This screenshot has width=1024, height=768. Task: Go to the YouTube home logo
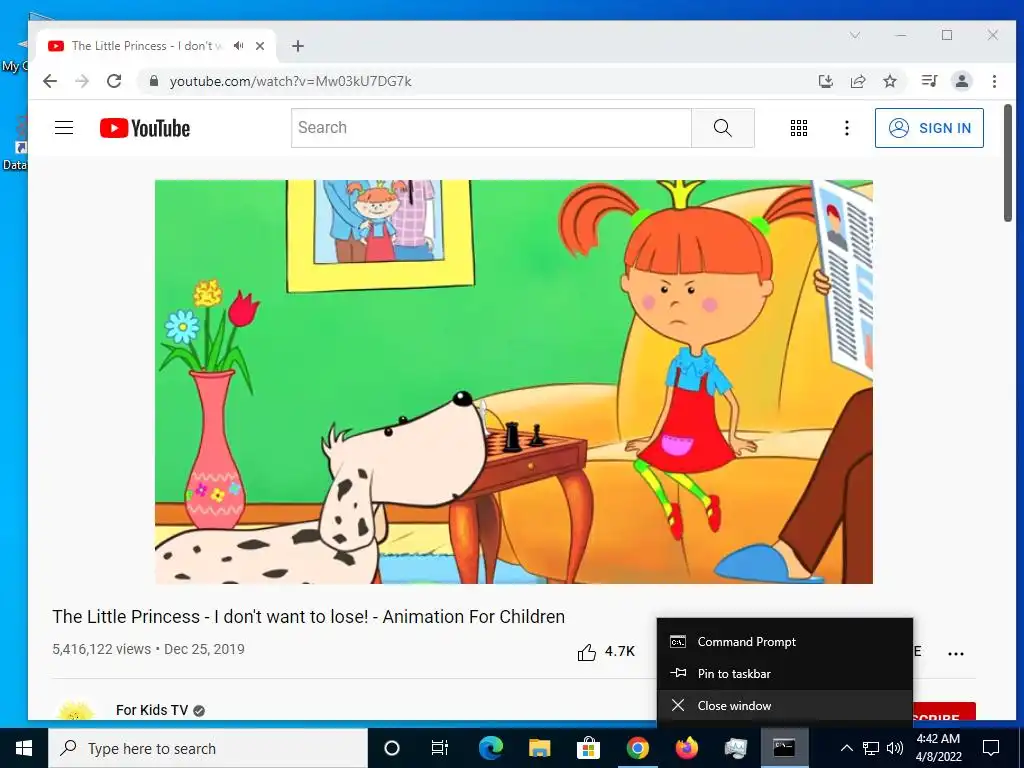point(145,128)
